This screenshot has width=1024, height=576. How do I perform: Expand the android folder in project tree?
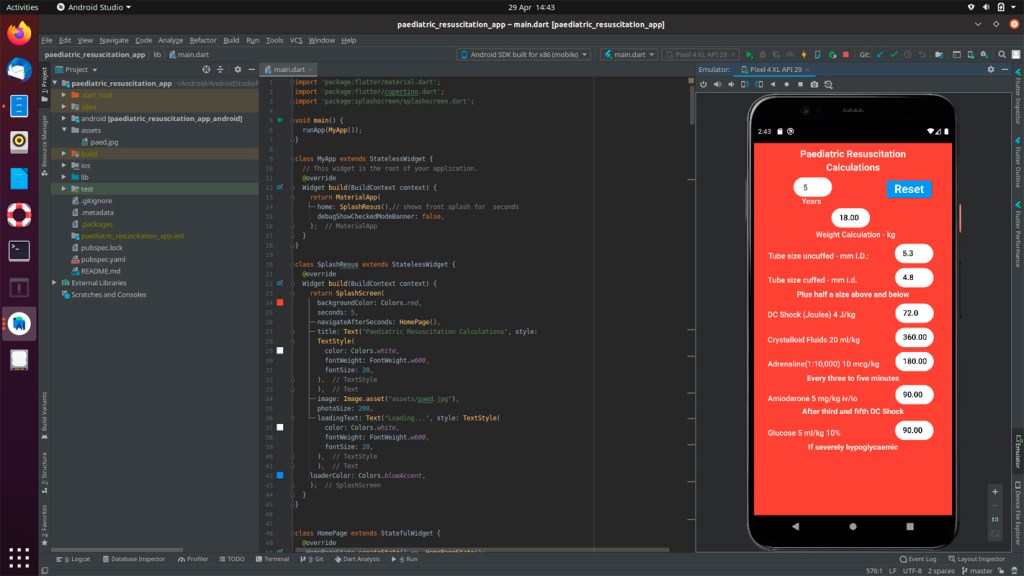(x=65, y=118)
